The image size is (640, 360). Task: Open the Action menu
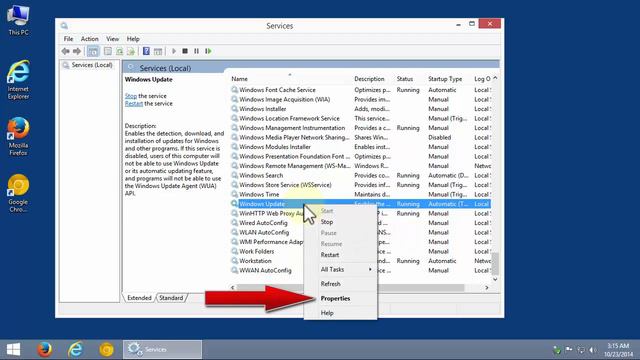[x=89, y=39]
